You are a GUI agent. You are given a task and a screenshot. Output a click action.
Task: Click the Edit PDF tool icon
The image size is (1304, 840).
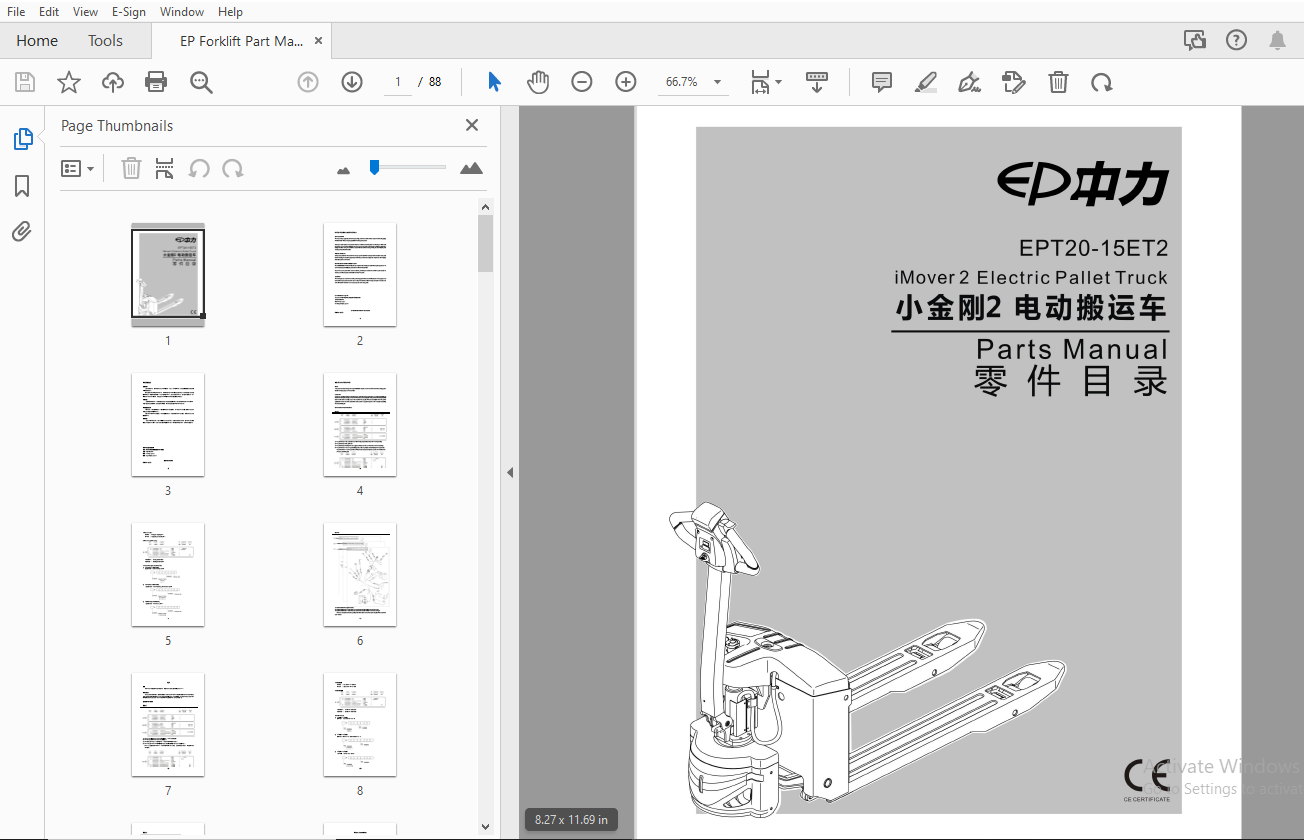click(1014, 82)
